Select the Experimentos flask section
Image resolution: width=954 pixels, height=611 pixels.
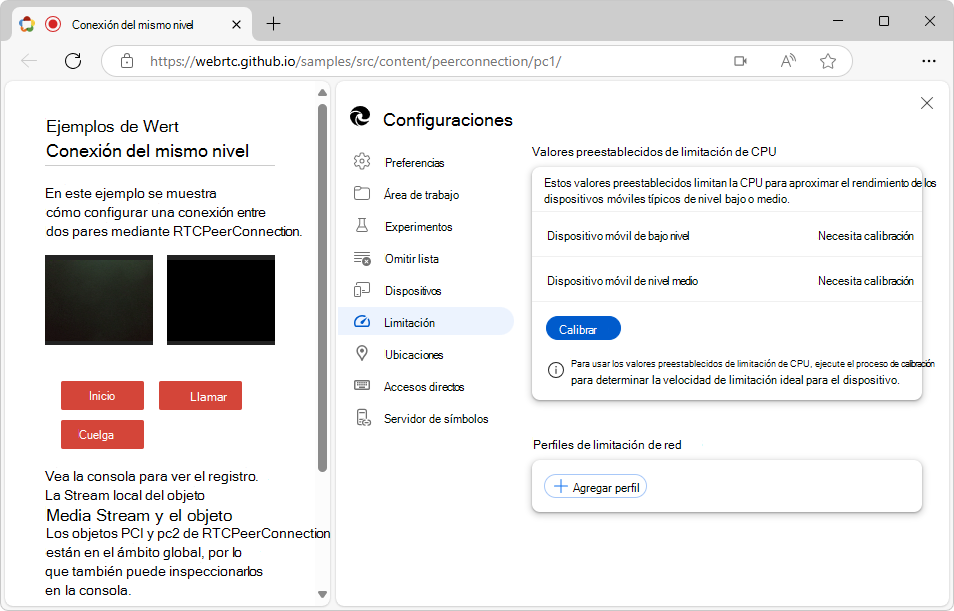(x=418, y=226)
